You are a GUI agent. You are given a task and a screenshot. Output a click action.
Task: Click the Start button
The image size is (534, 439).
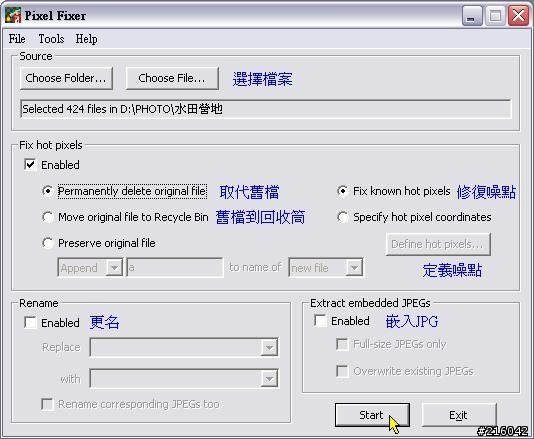coord(372,415)
